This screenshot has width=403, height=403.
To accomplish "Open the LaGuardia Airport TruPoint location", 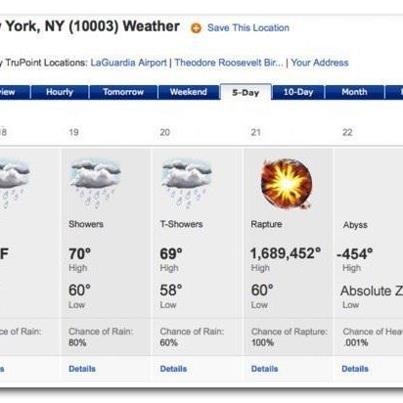I will tap(129, 63).
